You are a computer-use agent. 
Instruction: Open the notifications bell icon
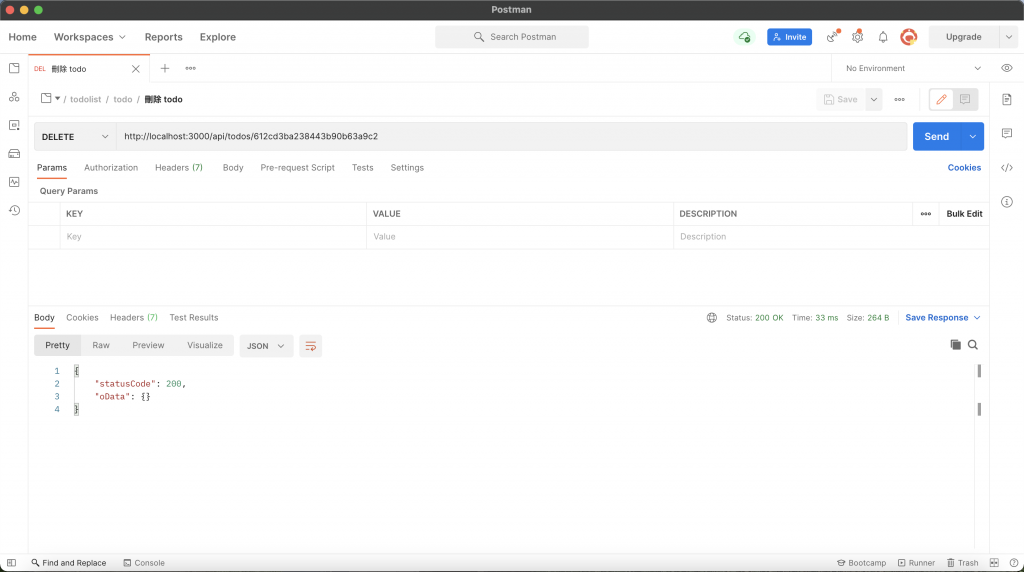click(883, 37)
